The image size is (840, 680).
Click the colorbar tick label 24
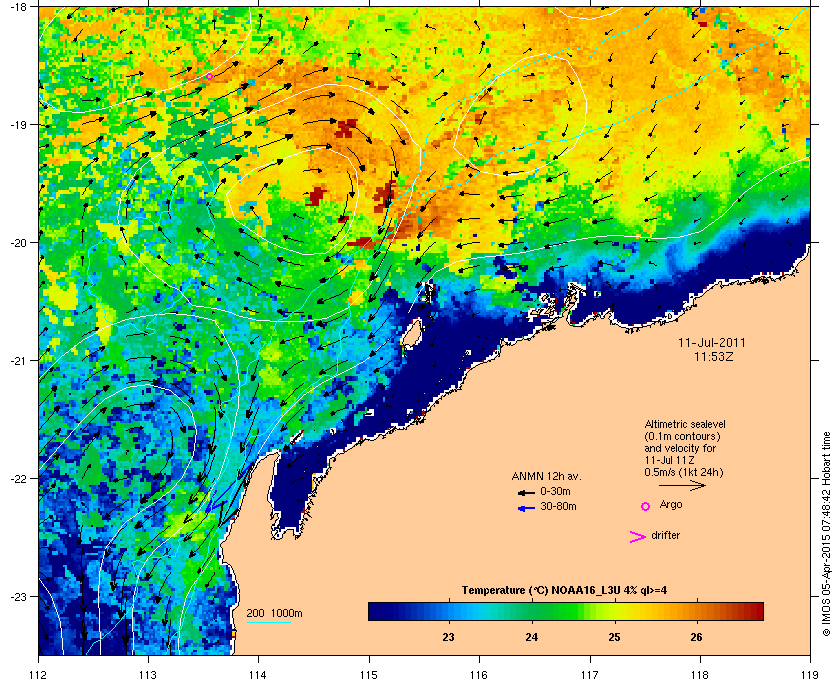tap(531, 637)
